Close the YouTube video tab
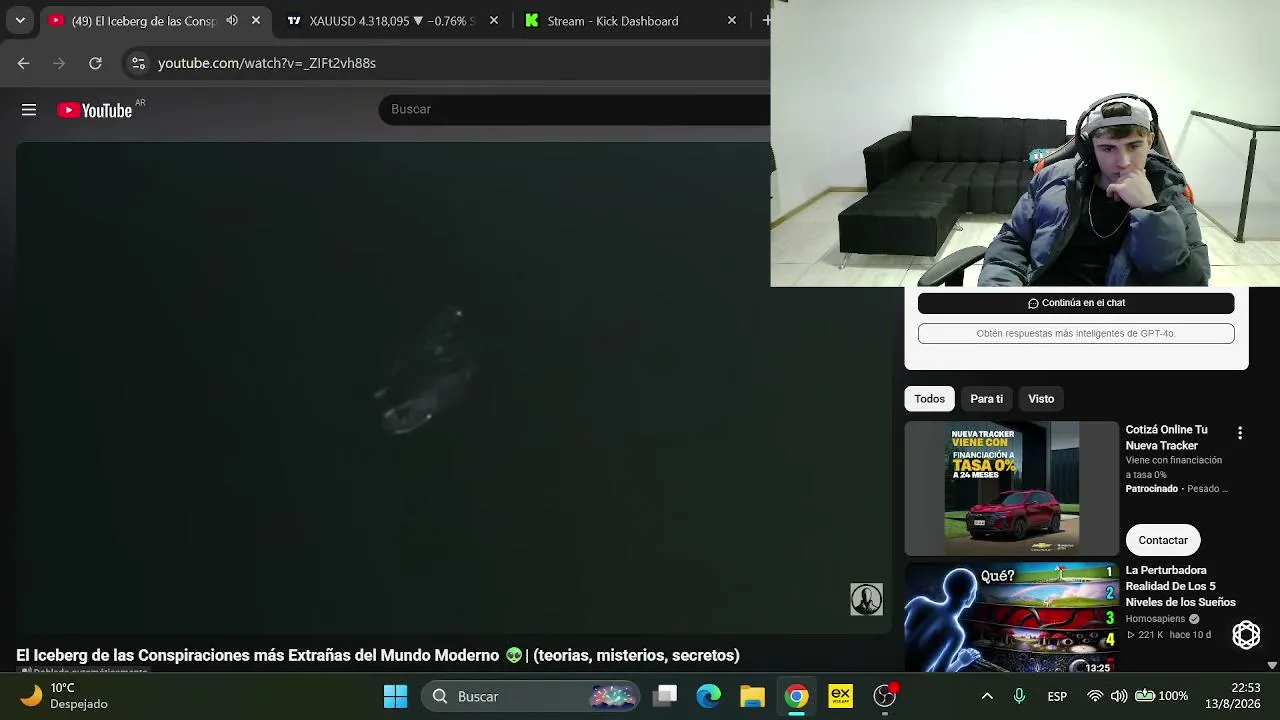This screenshot has width=1280, height=720. (x=256, y=21)
